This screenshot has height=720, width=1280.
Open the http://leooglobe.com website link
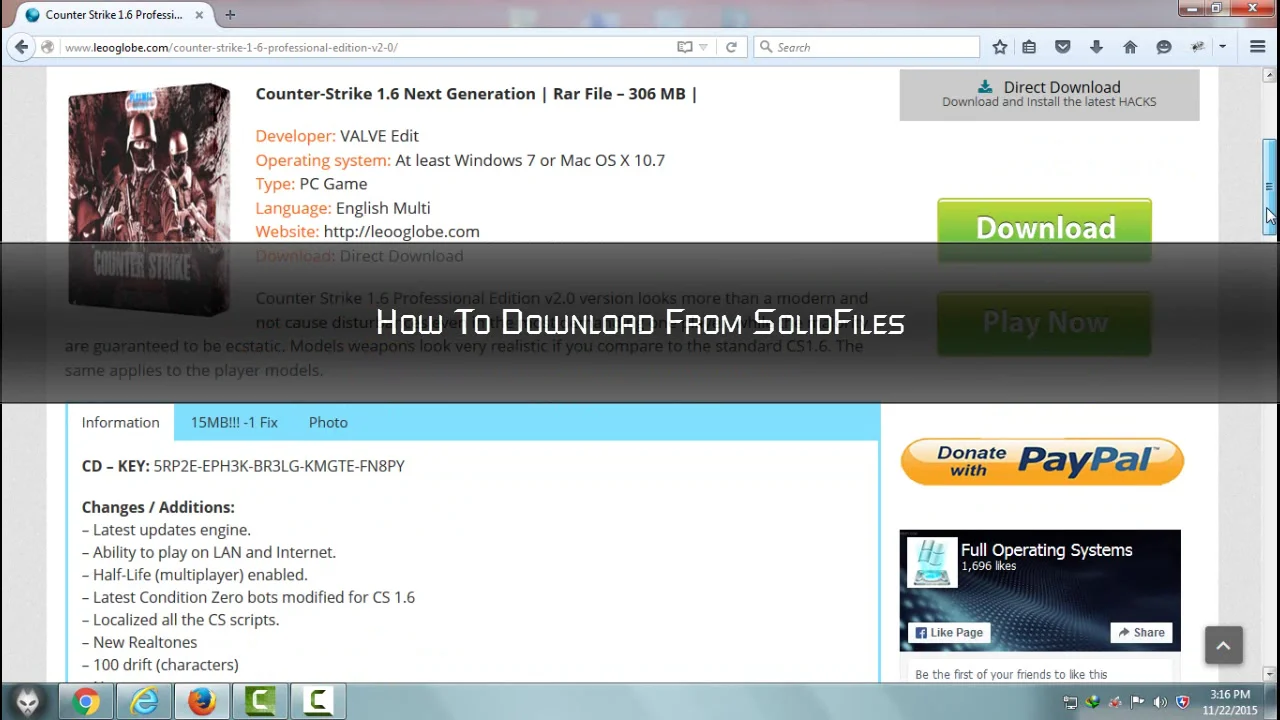pyautogui.click(x=401, y=231)
